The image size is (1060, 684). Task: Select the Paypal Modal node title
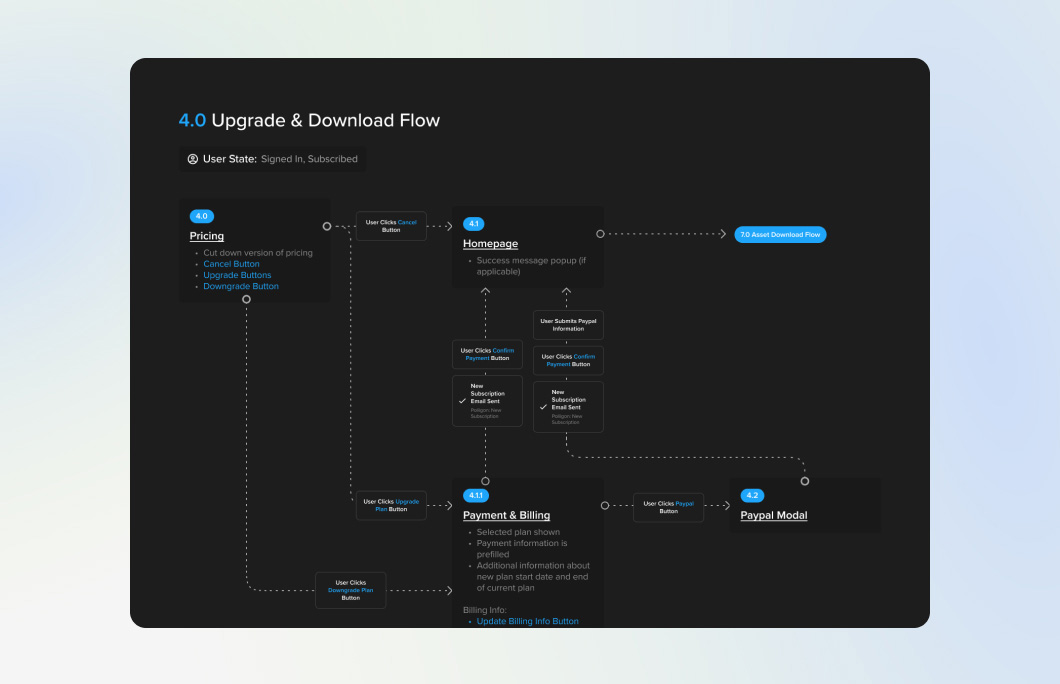(773, 515)
